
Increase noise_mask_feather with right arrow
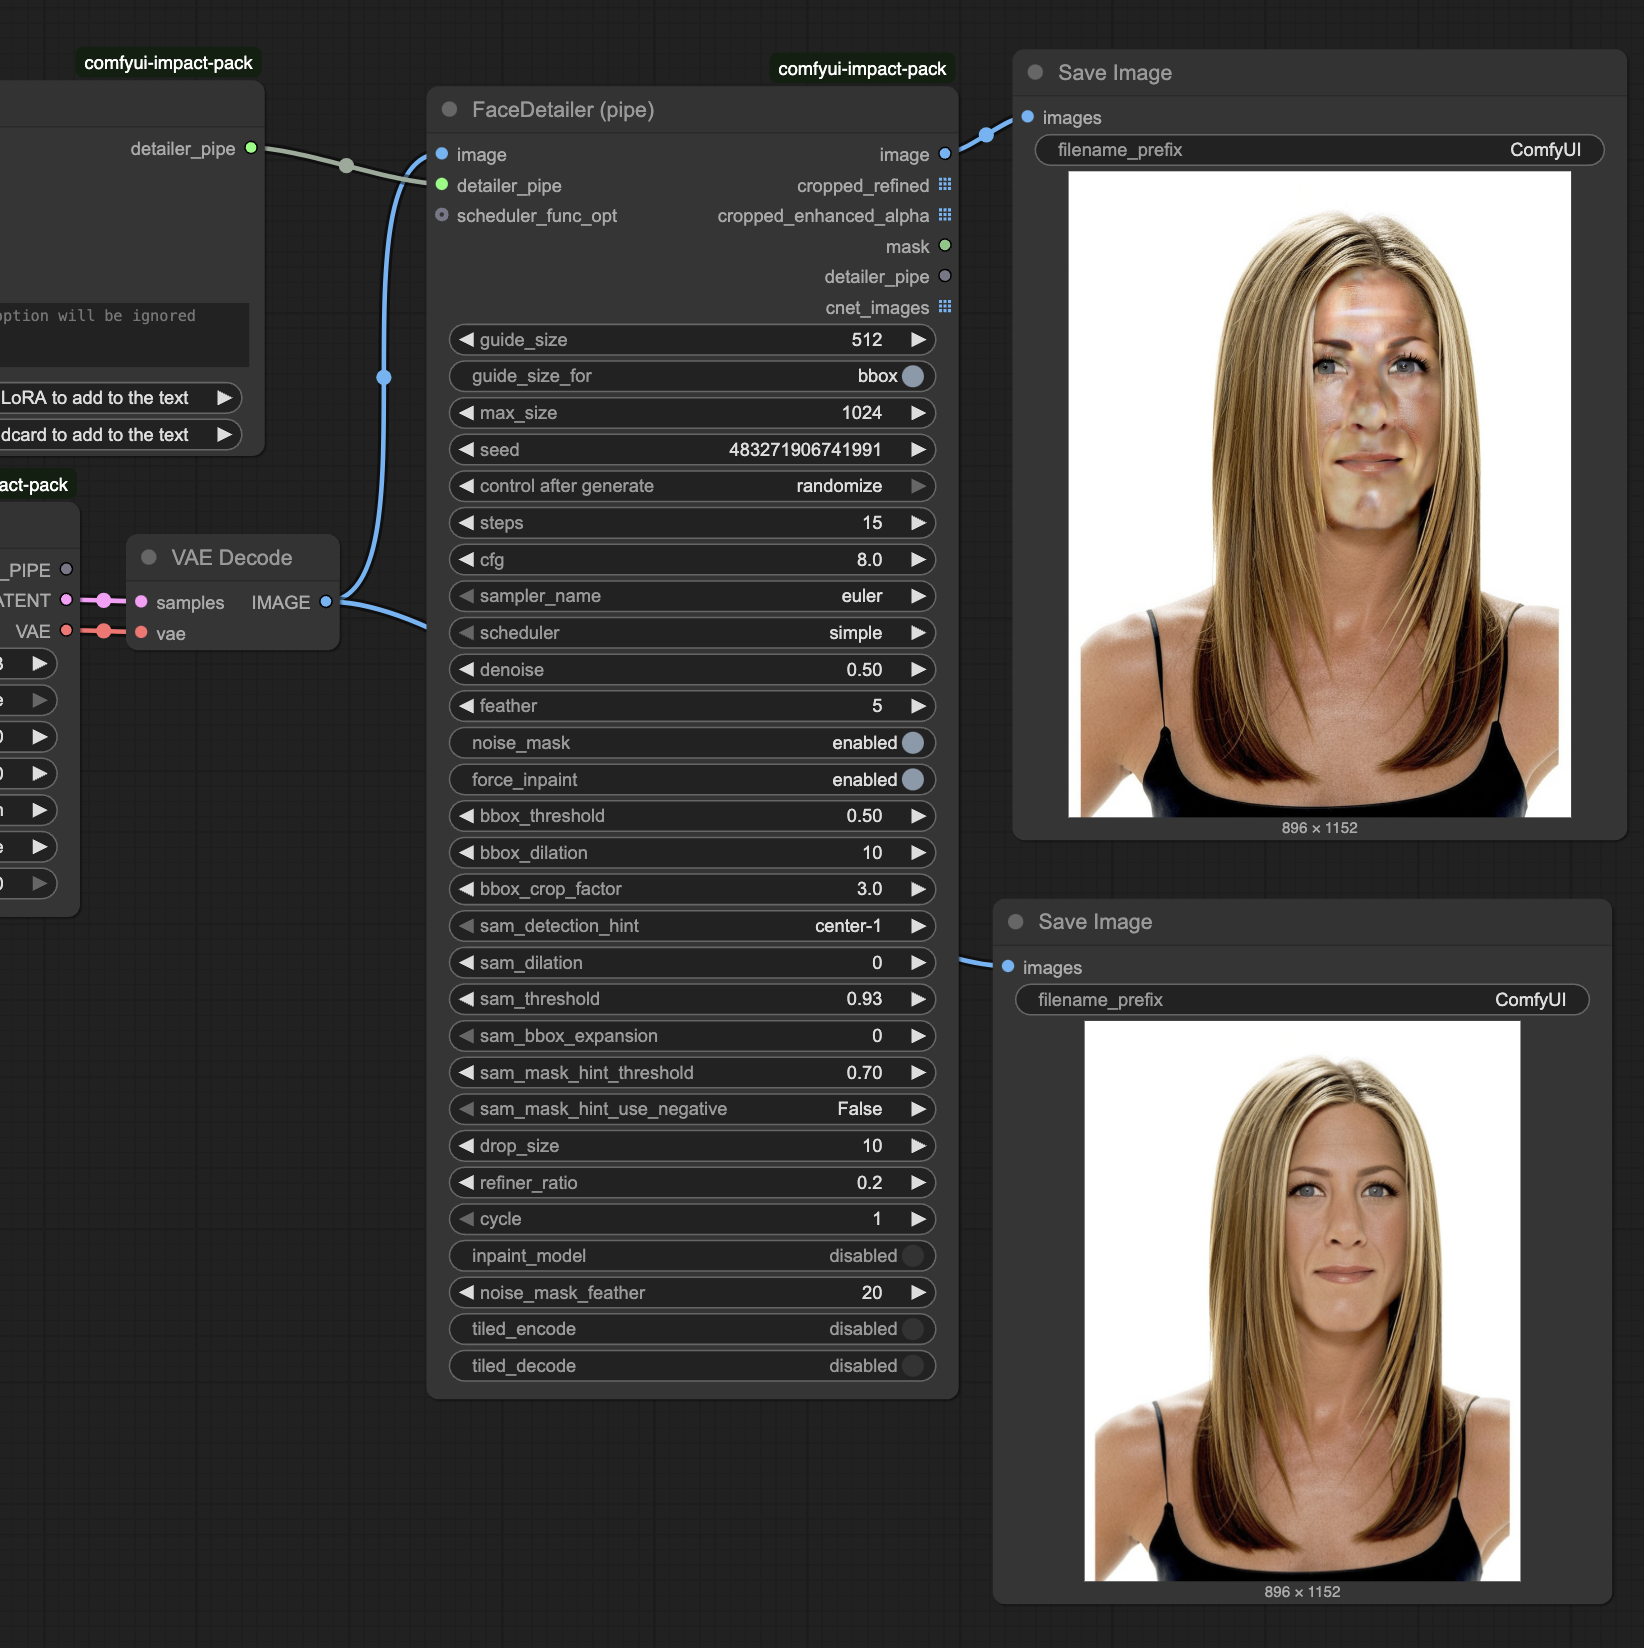coord(918,1293)
